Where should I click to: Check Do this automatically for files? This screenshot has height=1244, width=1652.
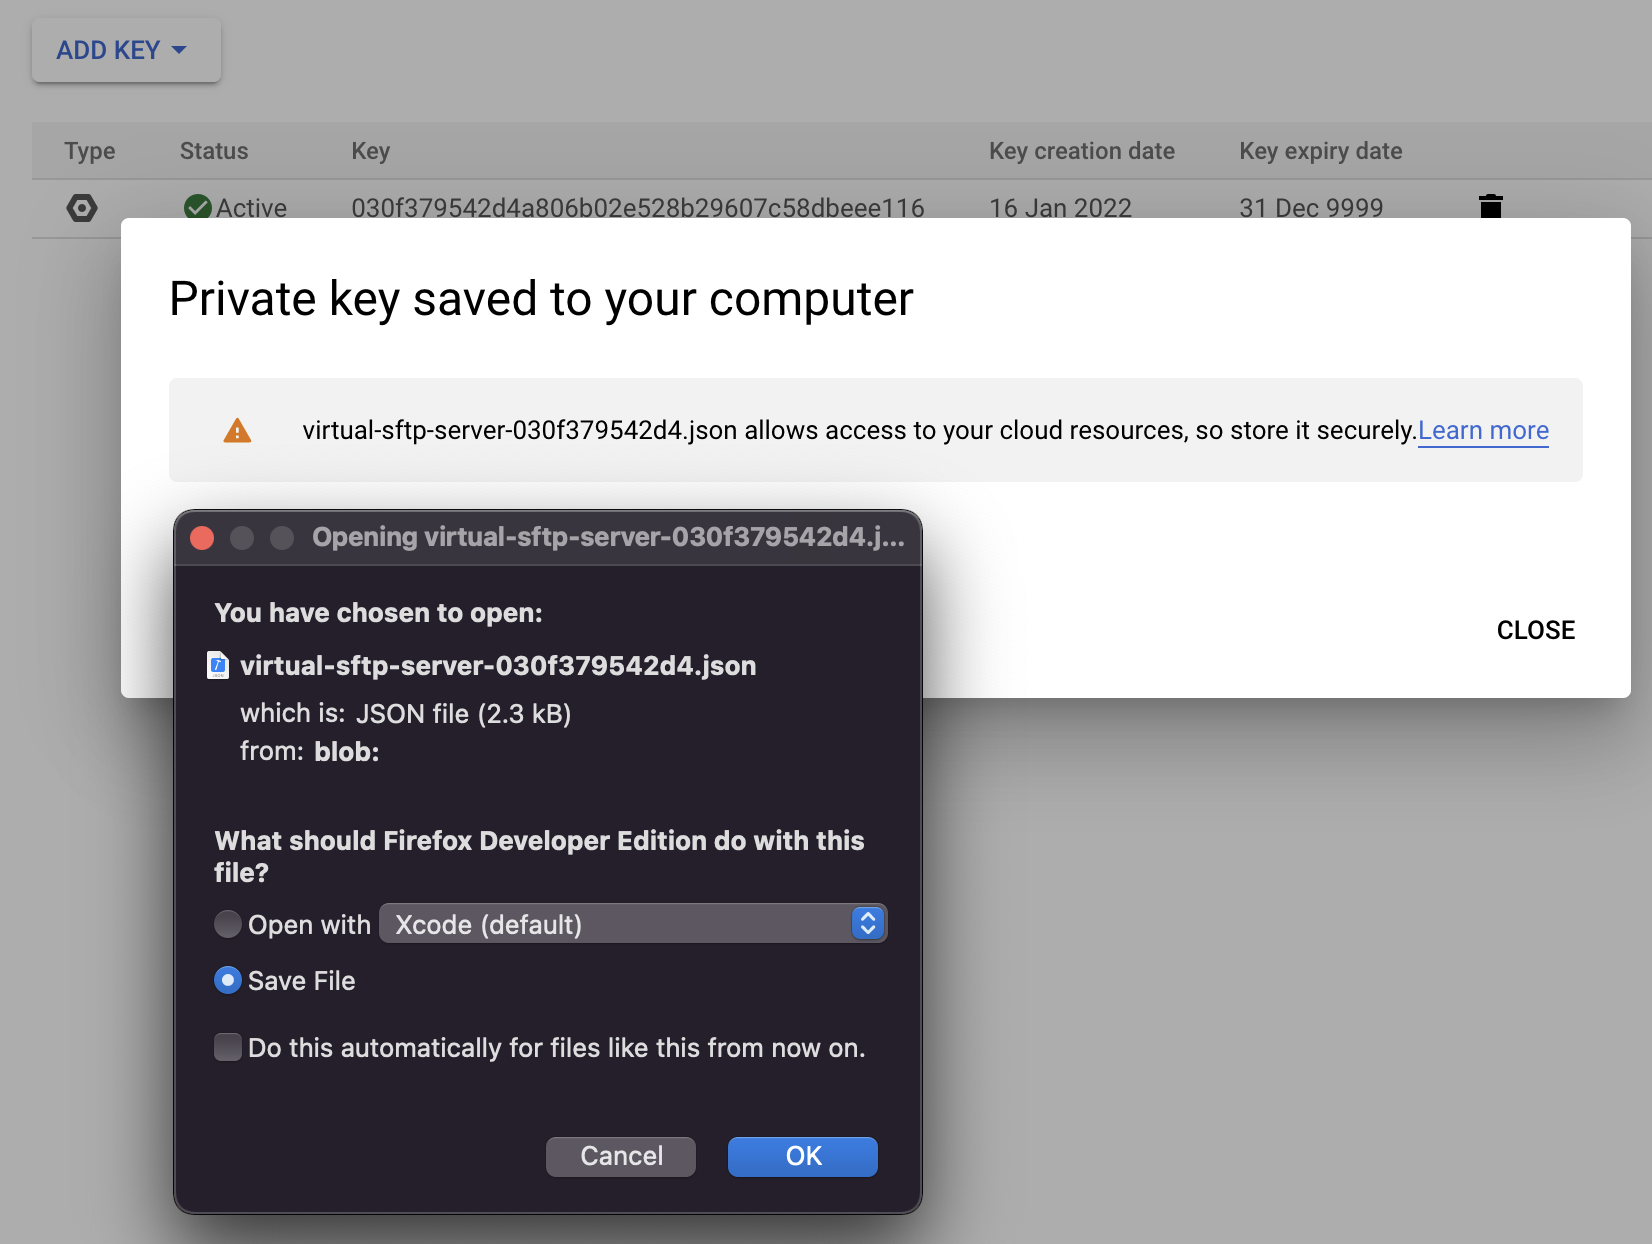[228, 1047]
